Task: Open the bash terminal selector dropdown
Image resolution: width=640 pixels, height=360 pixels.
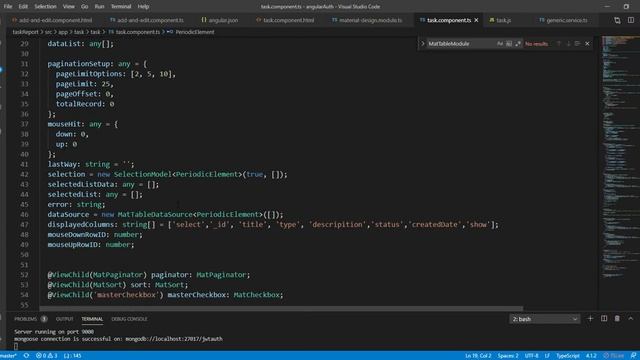Action: (x=544, y=319)
